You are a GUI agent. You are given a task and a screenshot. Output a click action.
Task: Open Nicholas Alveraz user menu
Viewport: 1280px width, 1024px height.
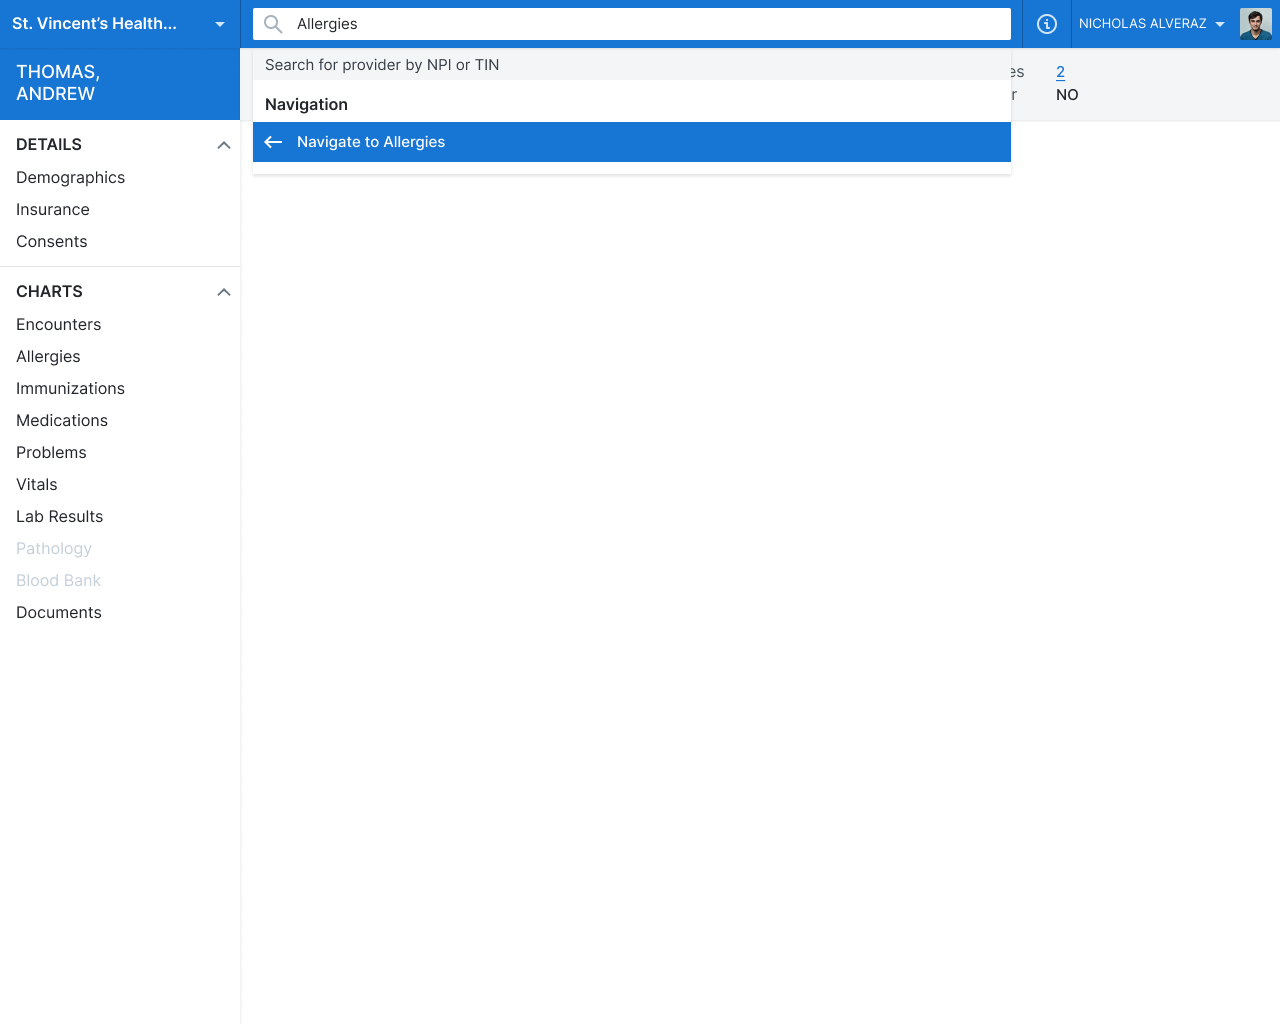(x=1152, y=24)
